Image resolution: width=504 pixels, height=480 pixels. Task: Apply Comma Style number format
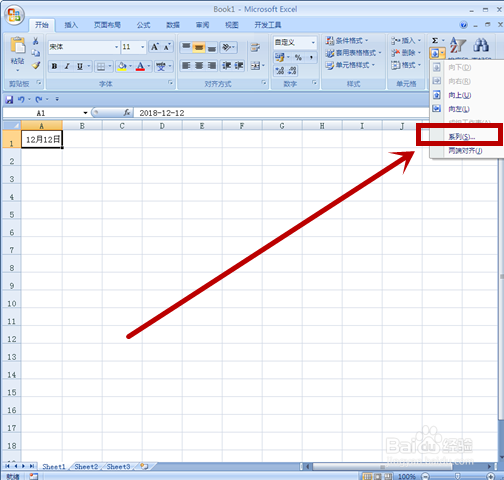[311, 58]
